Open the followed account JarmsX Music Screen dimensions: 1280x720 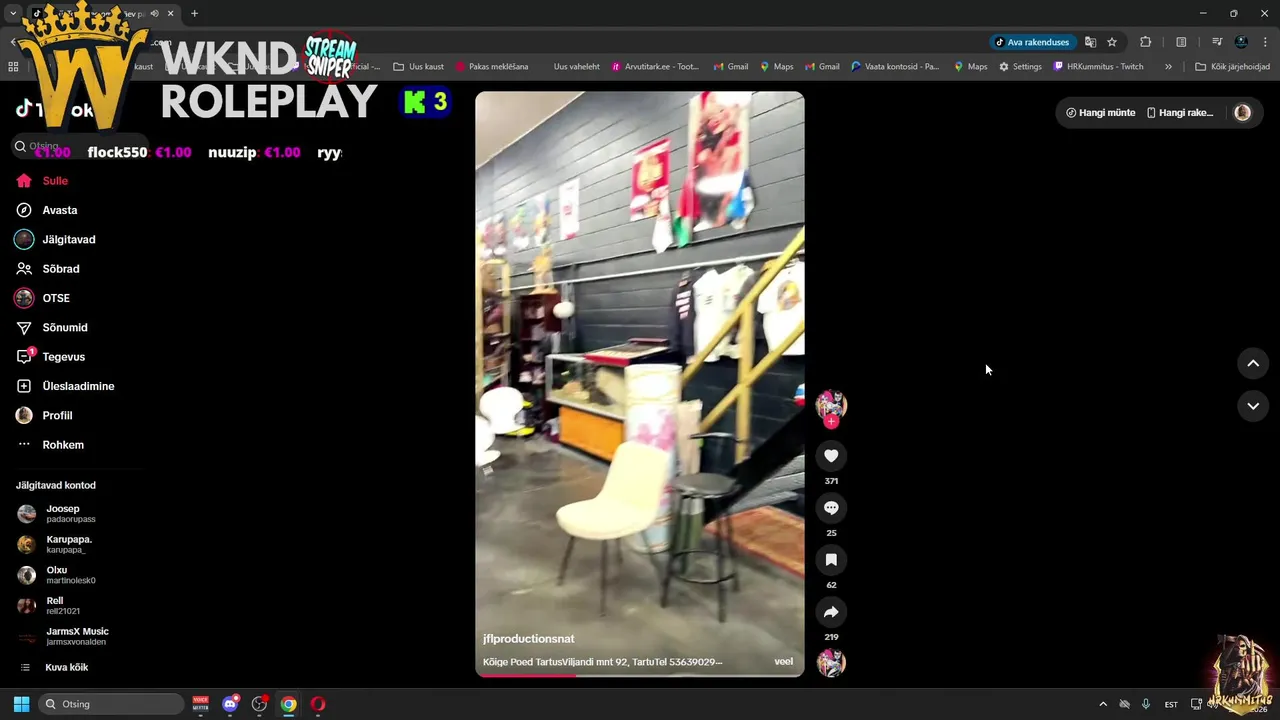(x=65, y=636)
